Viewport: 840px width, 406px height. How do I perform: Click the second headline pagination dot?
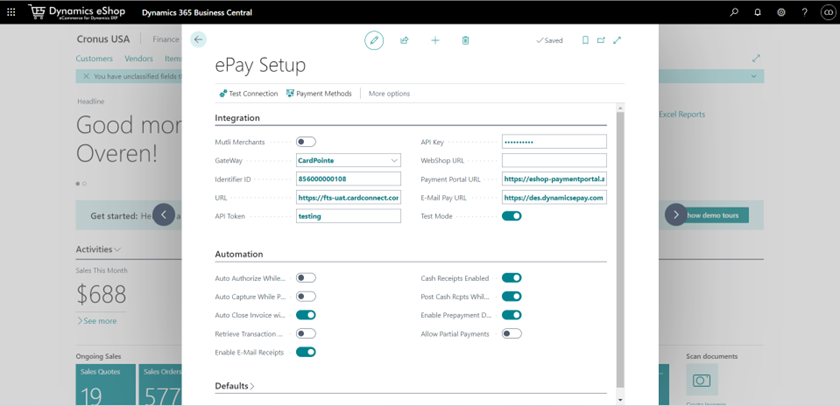[84, 184]
